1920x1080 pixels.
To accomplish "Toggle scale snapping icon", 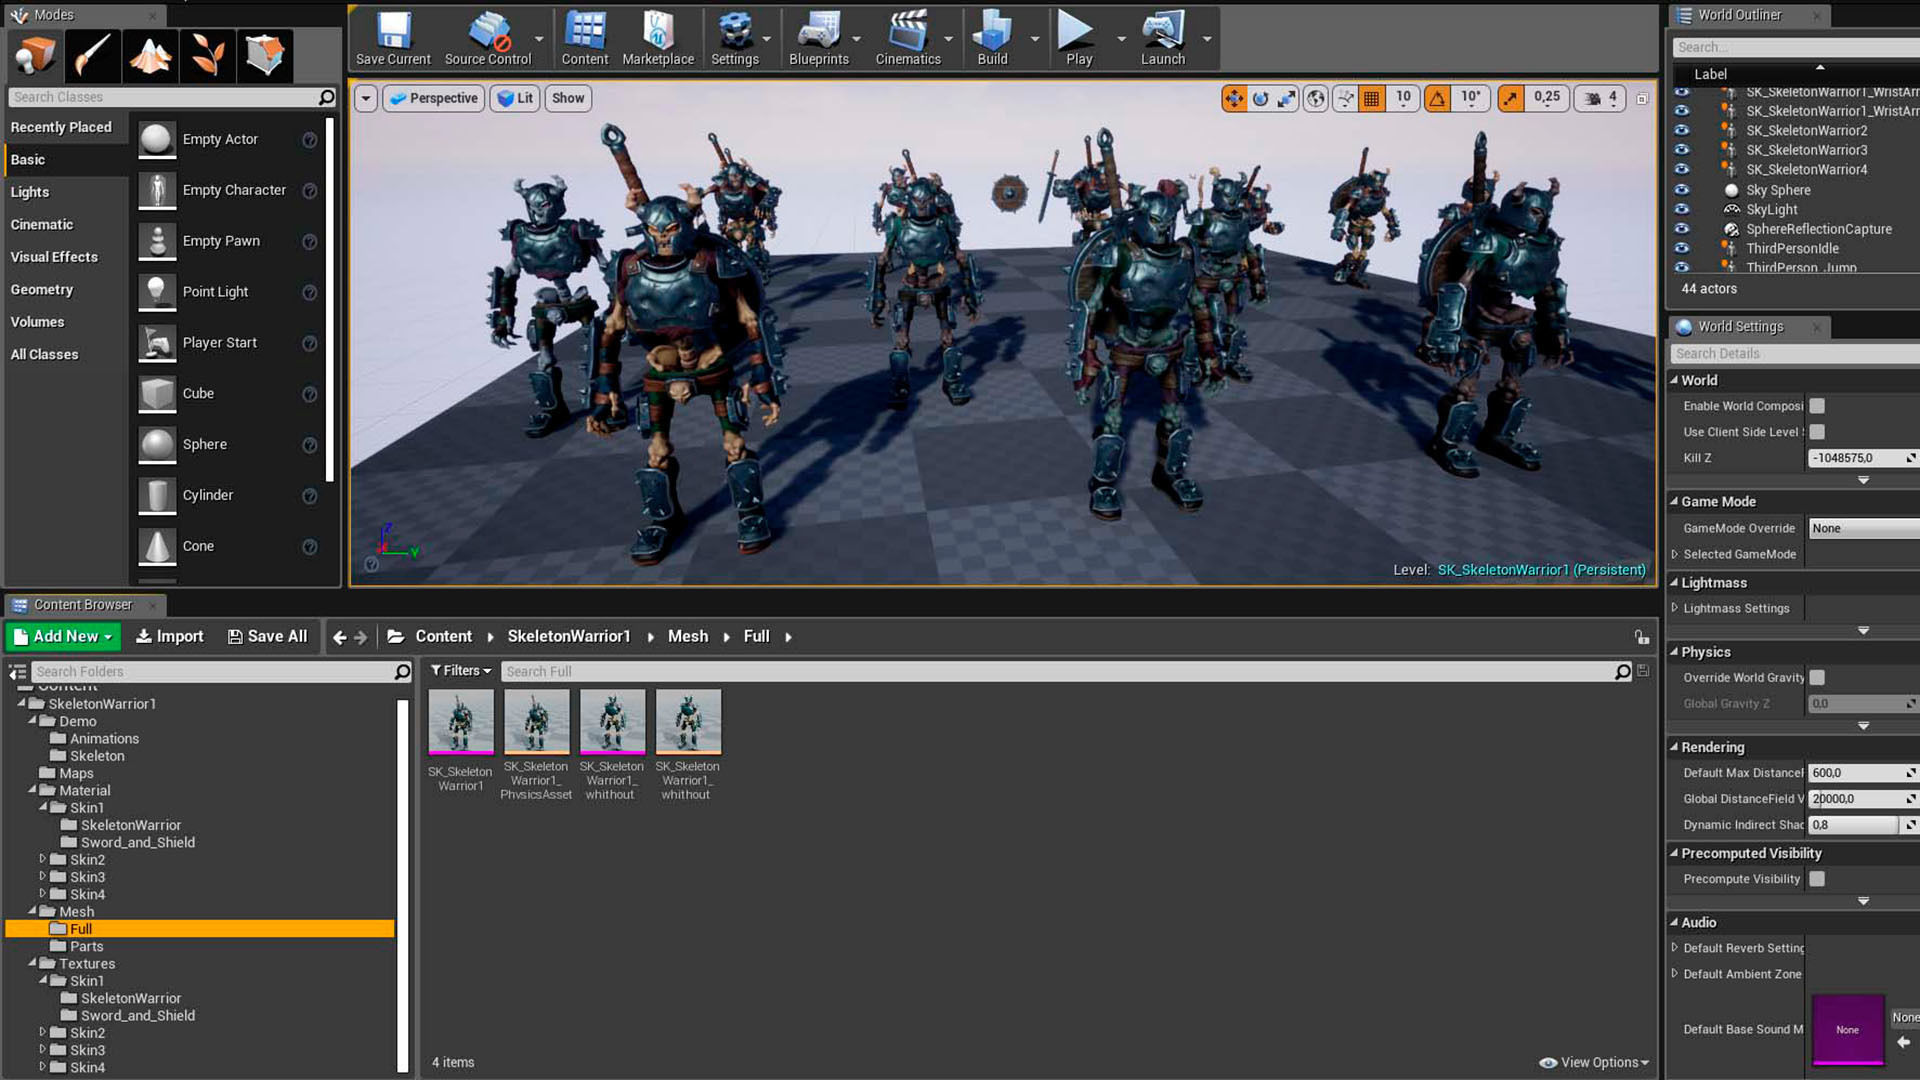I will 1511,98.
